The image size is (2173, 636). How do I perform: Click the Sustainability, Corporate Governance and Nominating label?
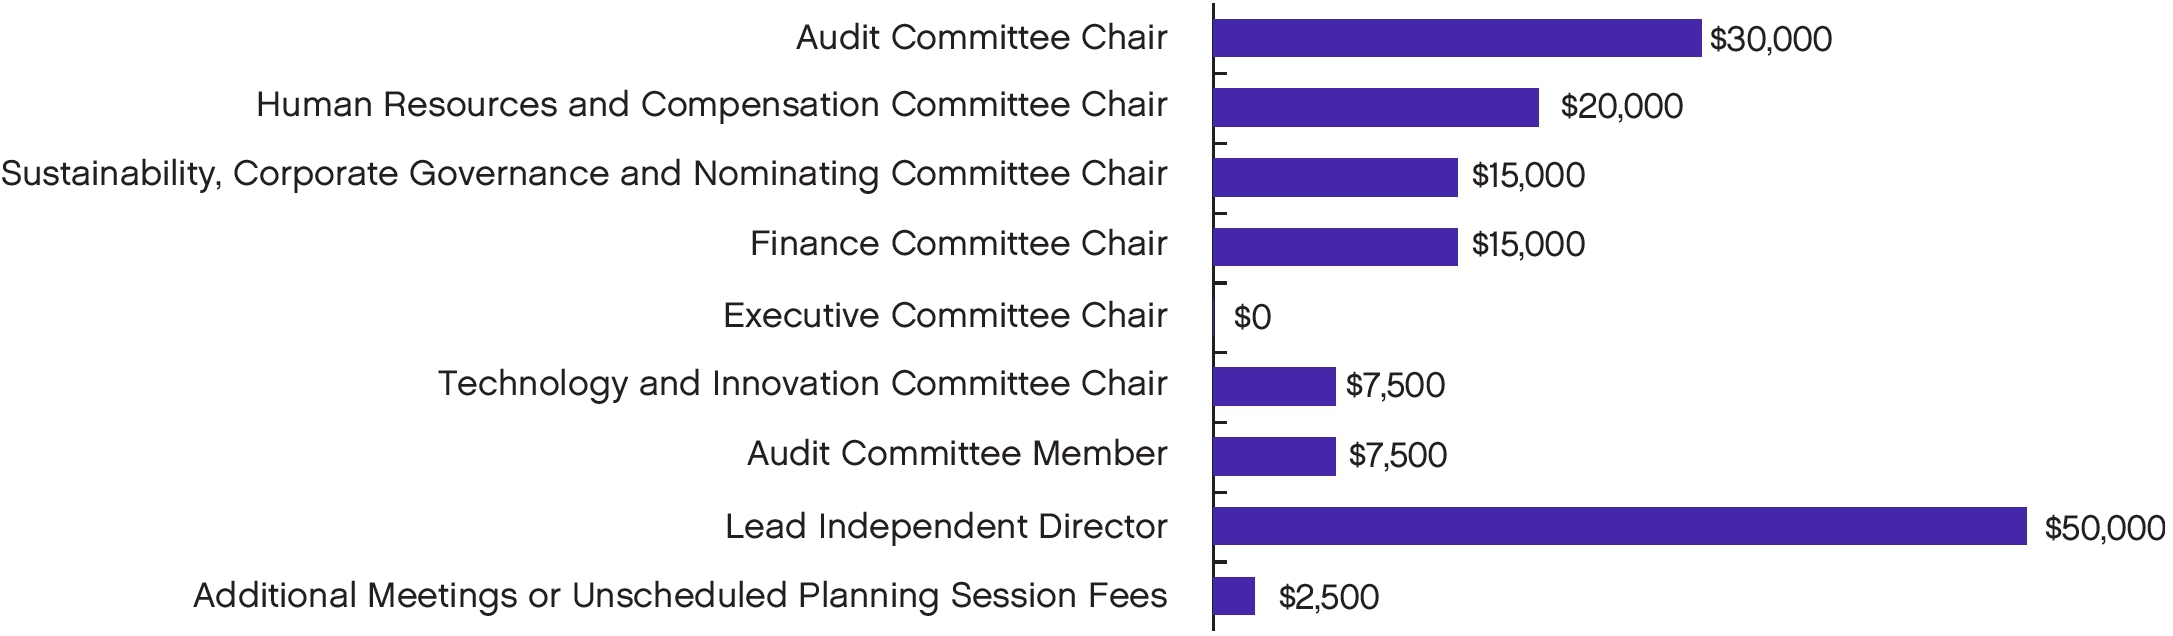pos(583,174)
